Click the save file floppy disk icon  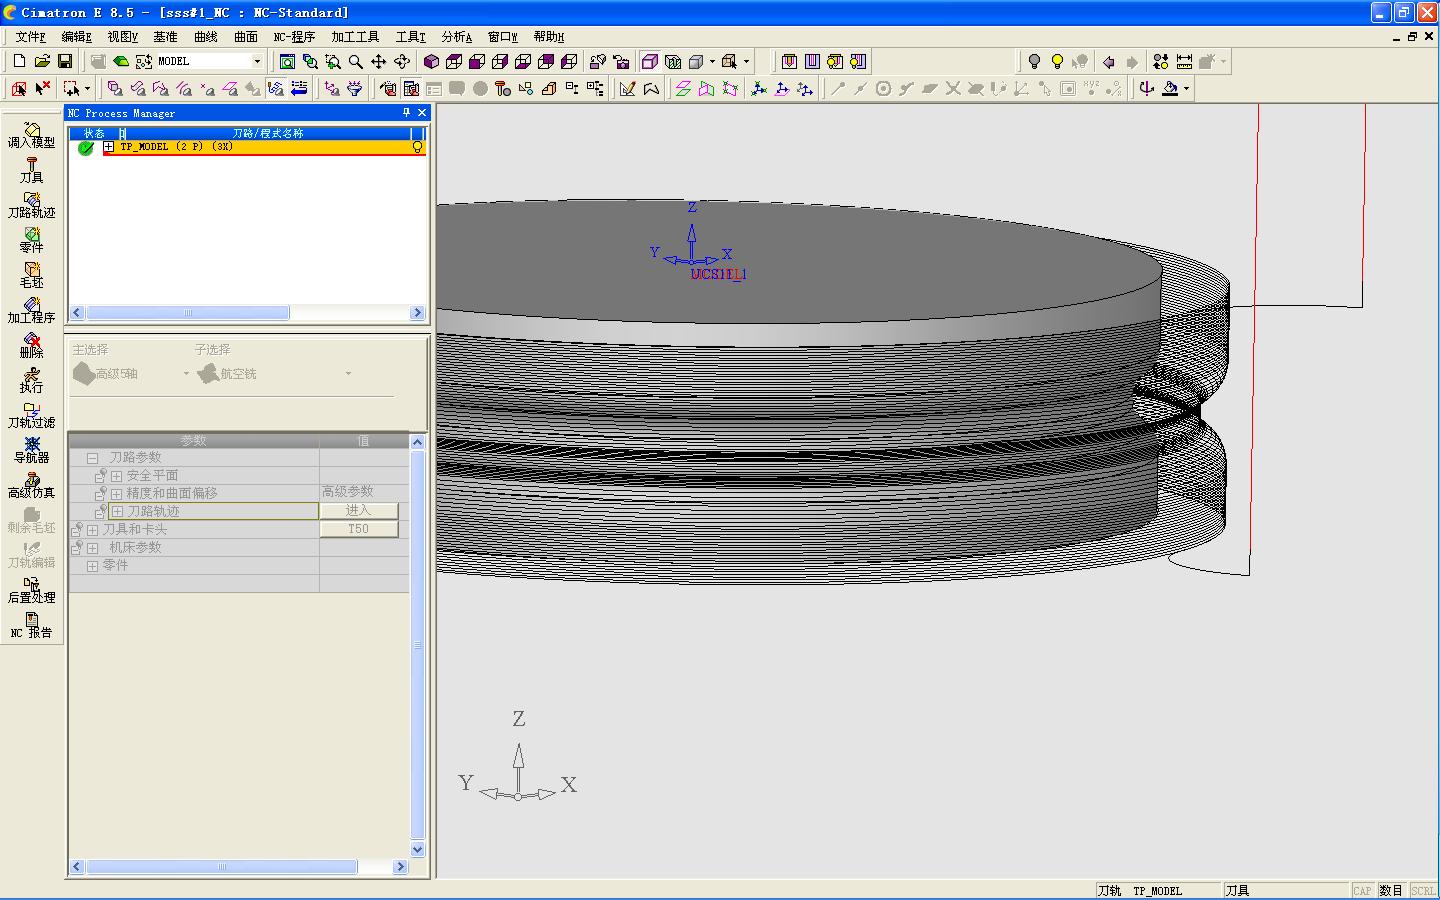tap(65, 61)
